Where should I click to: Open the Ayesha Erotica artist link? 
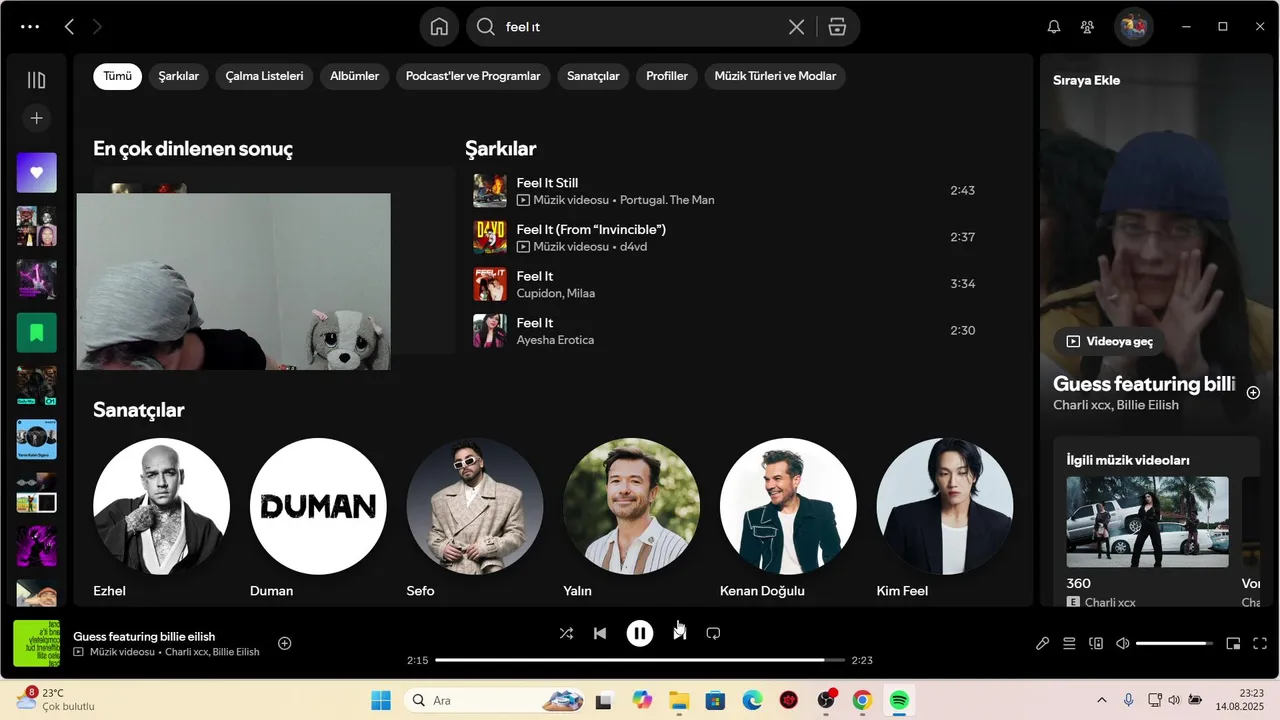point(555,340)
